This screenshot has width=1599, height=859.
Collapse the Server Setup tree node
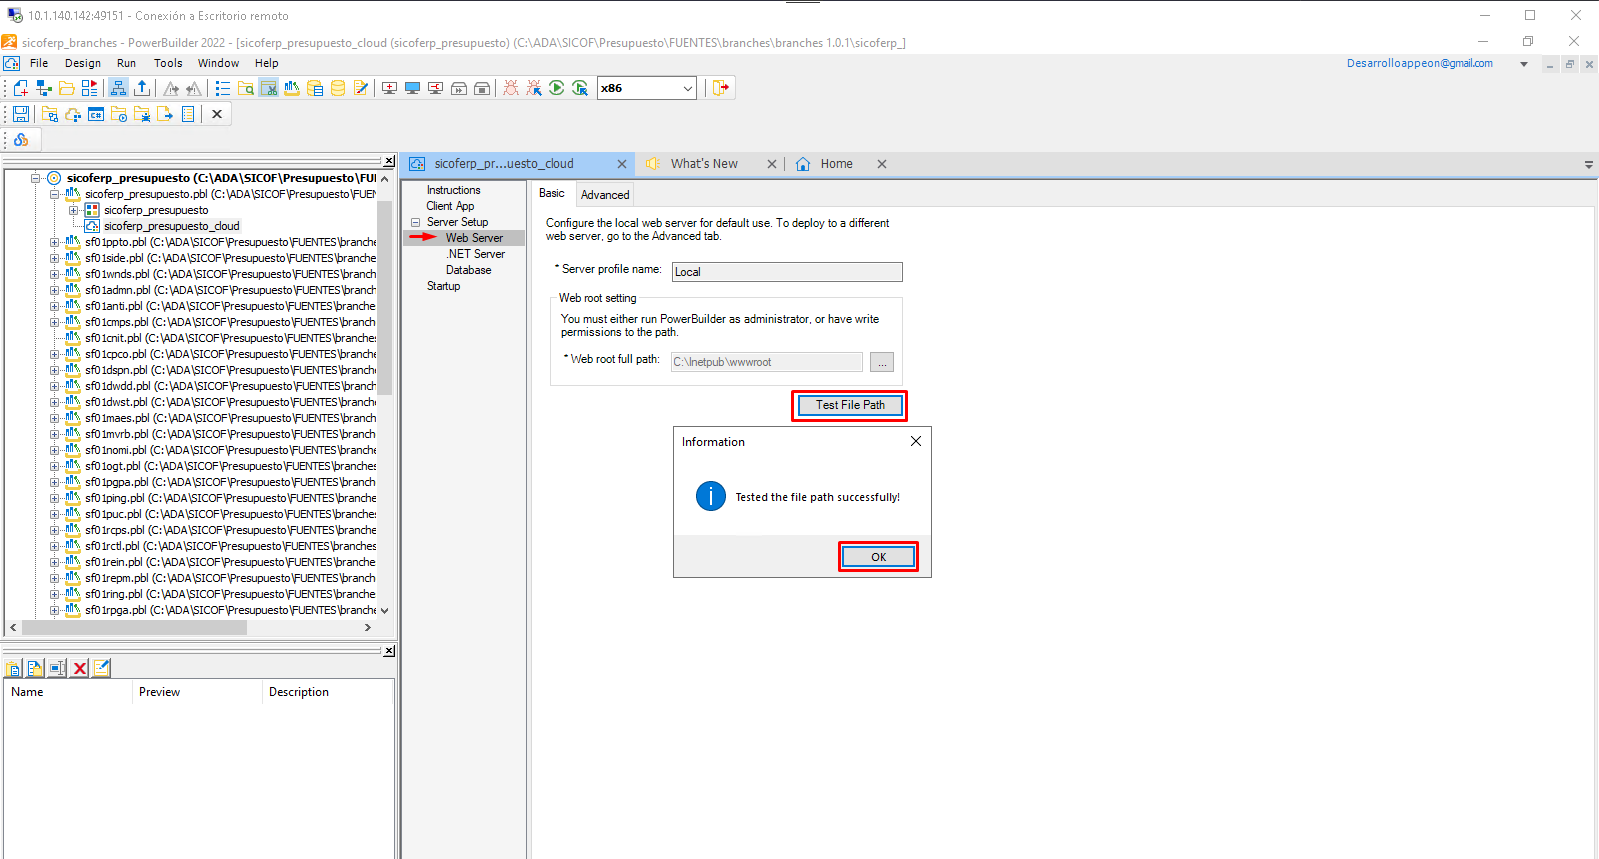tap(415, 222)
